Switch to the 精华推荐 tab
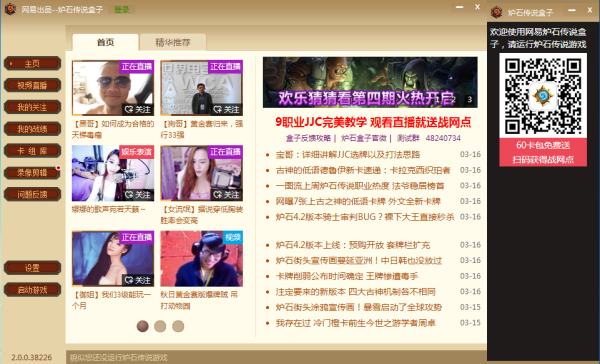 click(x=173, y=42)
